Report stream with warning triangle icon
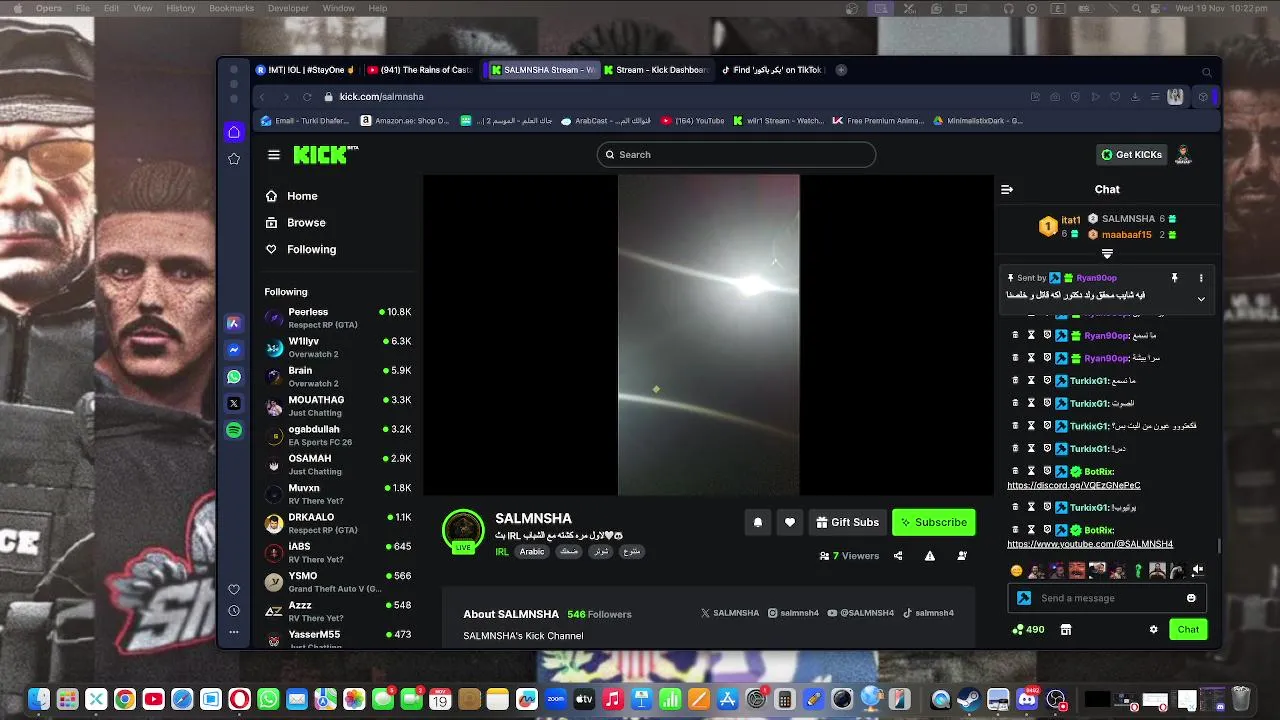 click(930, 556)
